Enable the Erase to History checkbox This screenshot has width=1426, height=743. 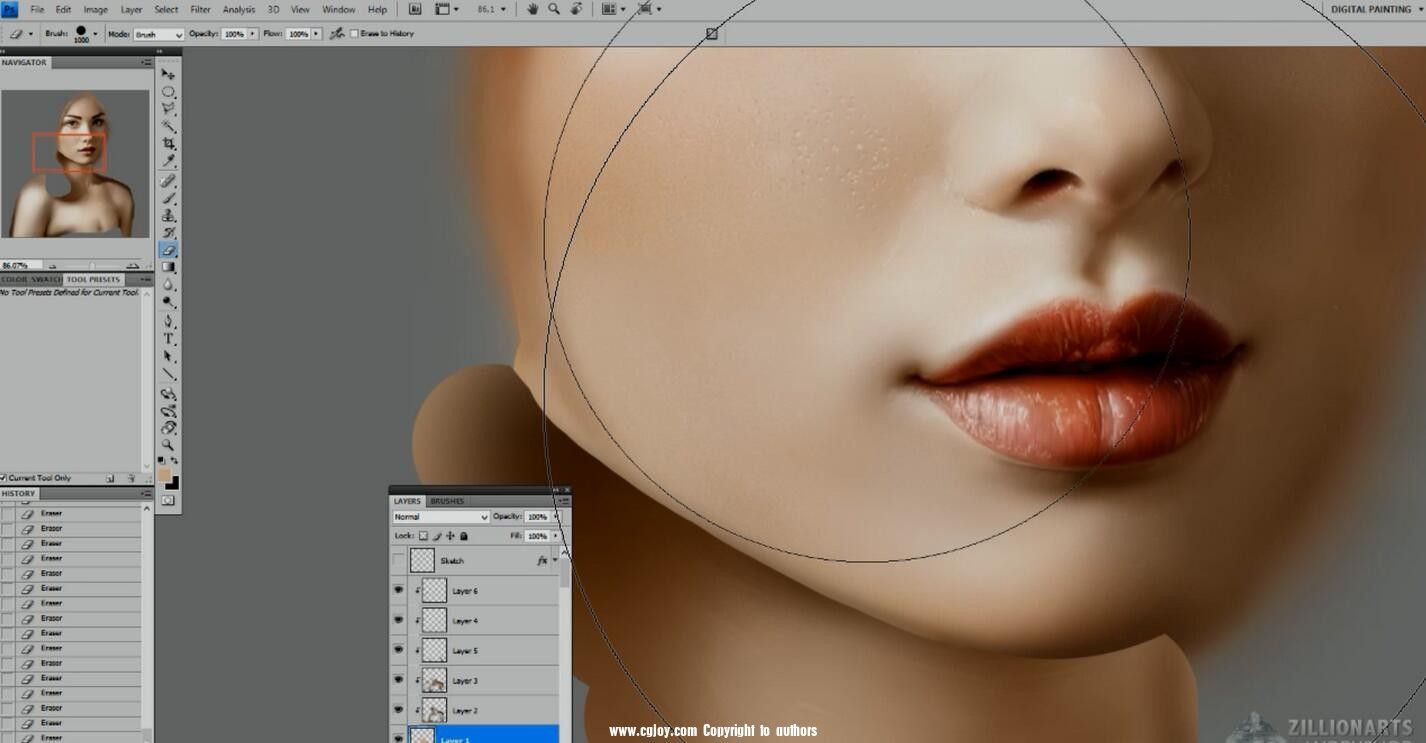(x=354, y=33)
